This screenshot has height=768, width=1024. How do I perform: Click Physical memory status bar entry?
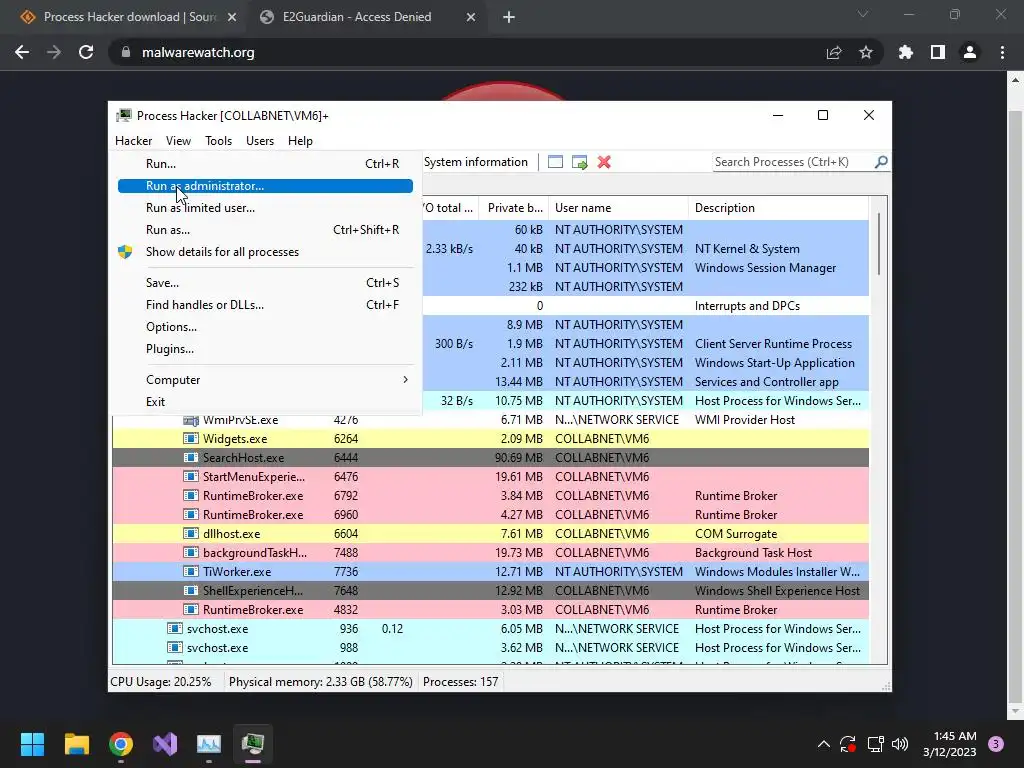coord(321,682)
